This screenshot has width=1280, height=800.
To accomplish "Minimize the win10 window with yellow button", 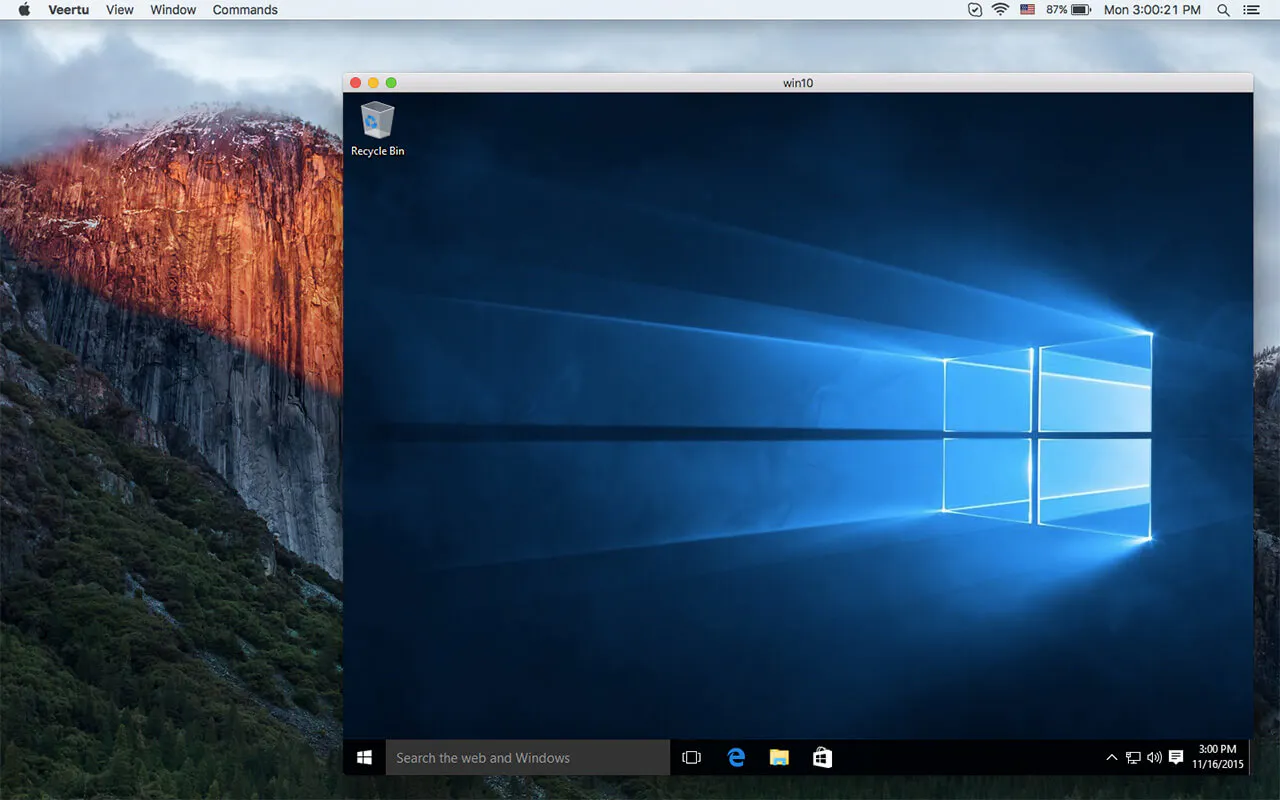I will click(374, 83).
